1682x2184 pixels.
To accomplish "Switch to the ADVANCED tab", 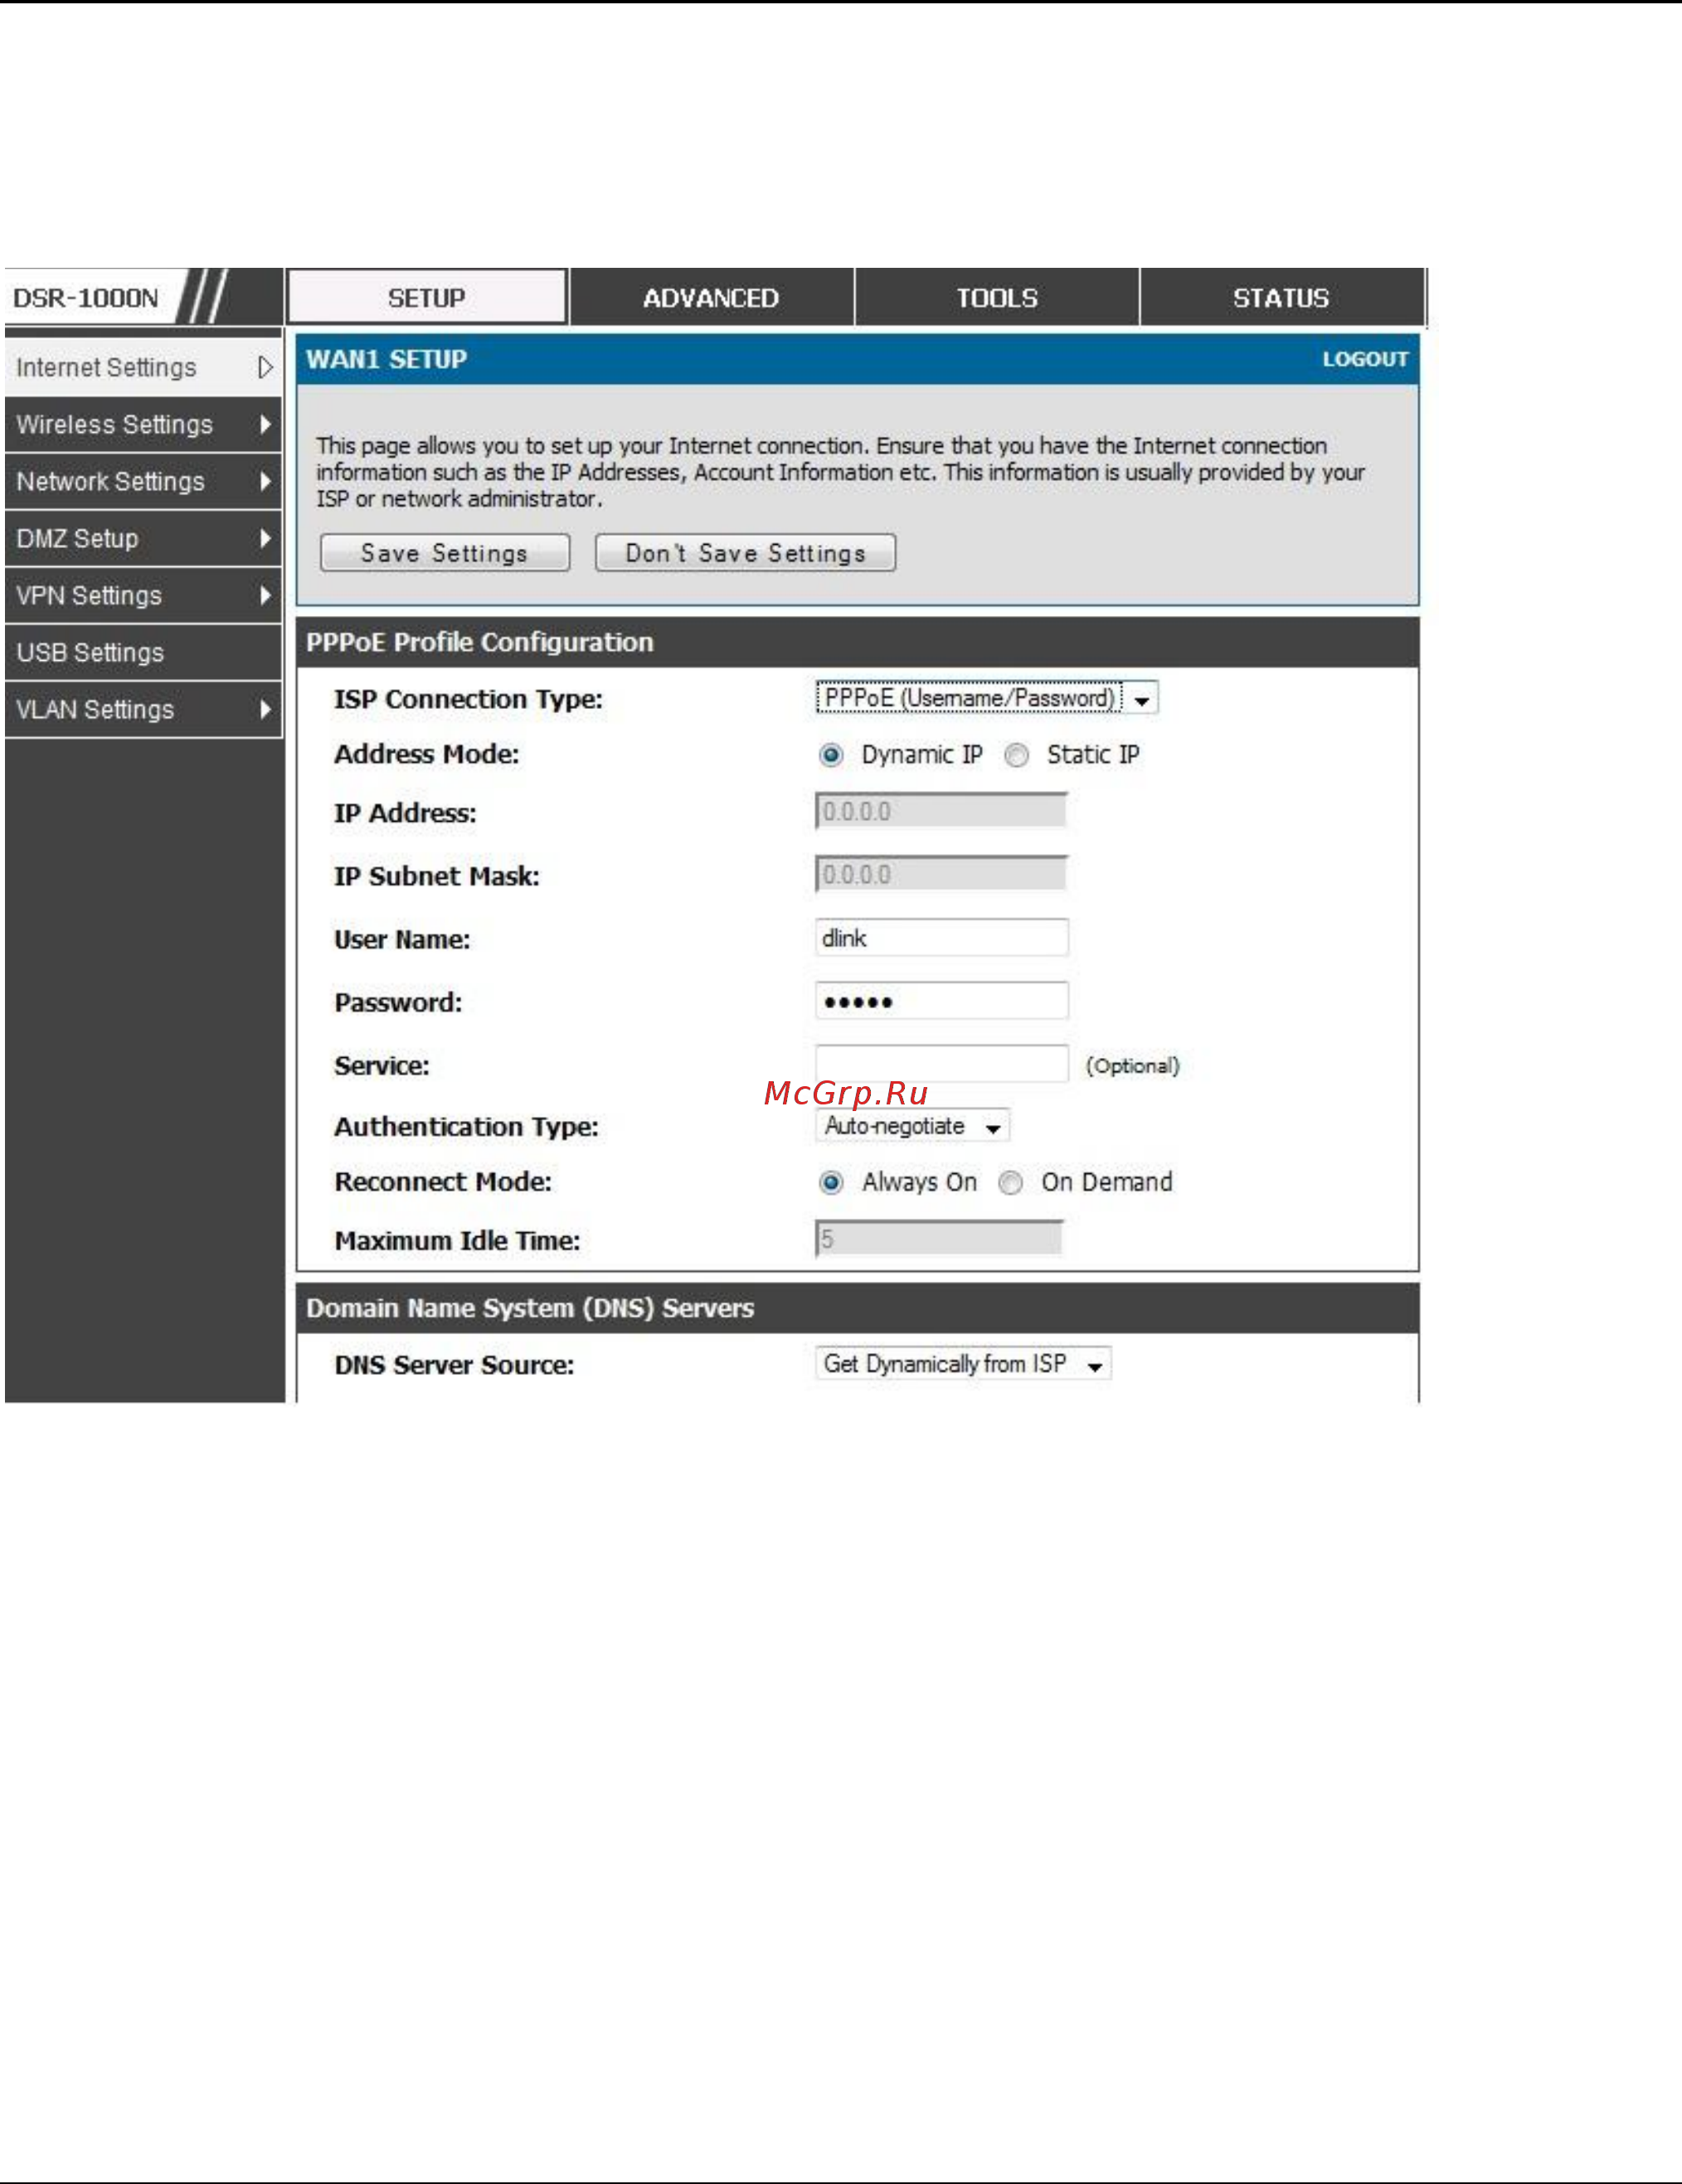I will coord(711,297).
